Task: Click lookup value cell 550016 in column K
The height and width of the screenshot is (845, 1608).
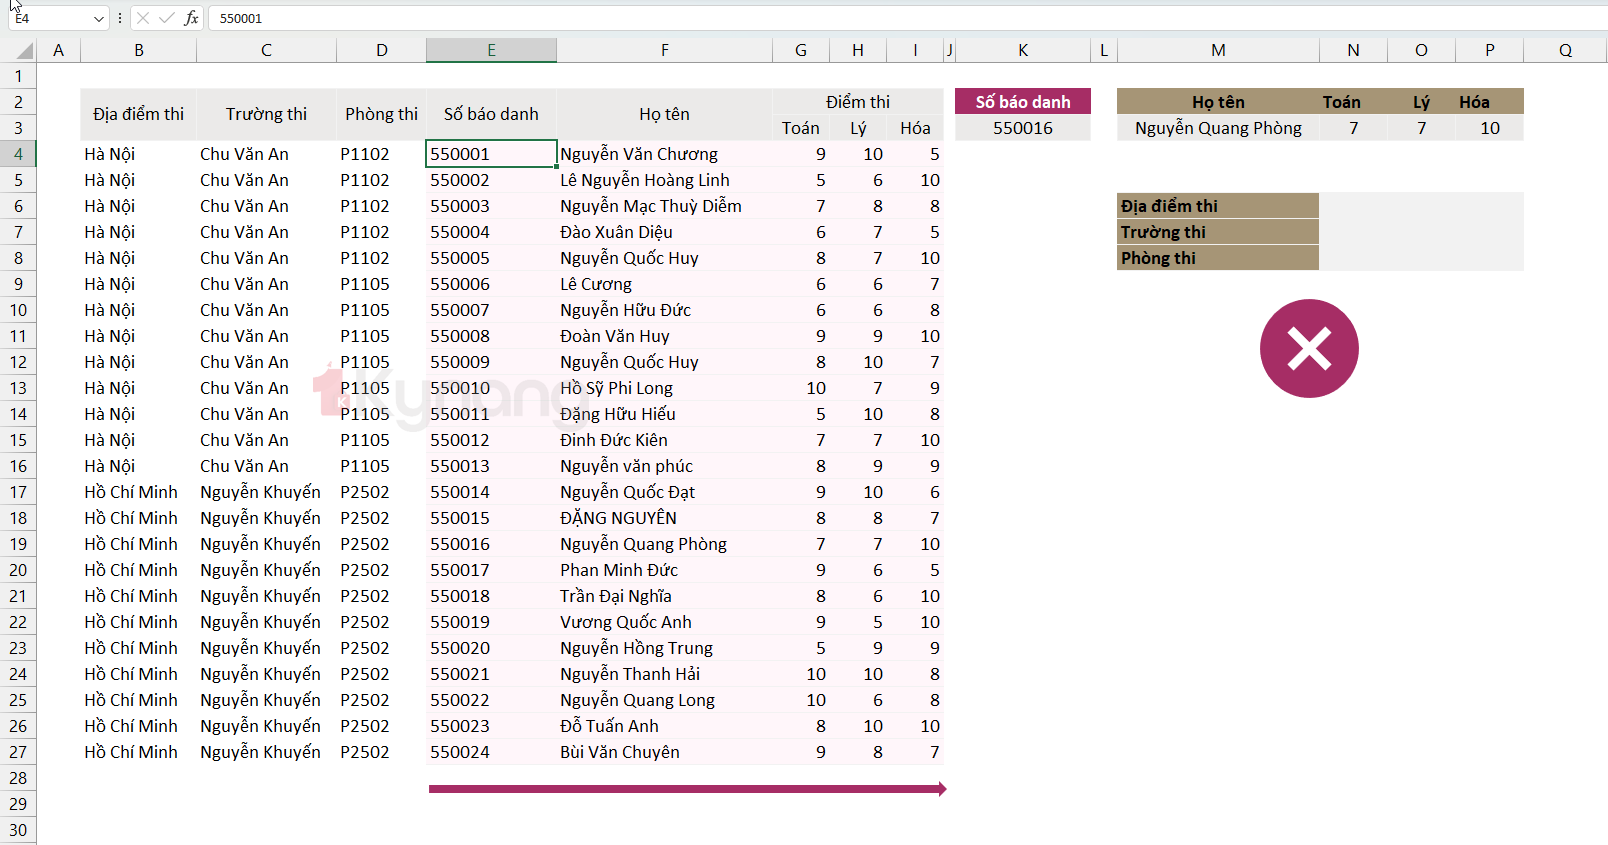Action: pyautogui.click(x=1023, y=128)
